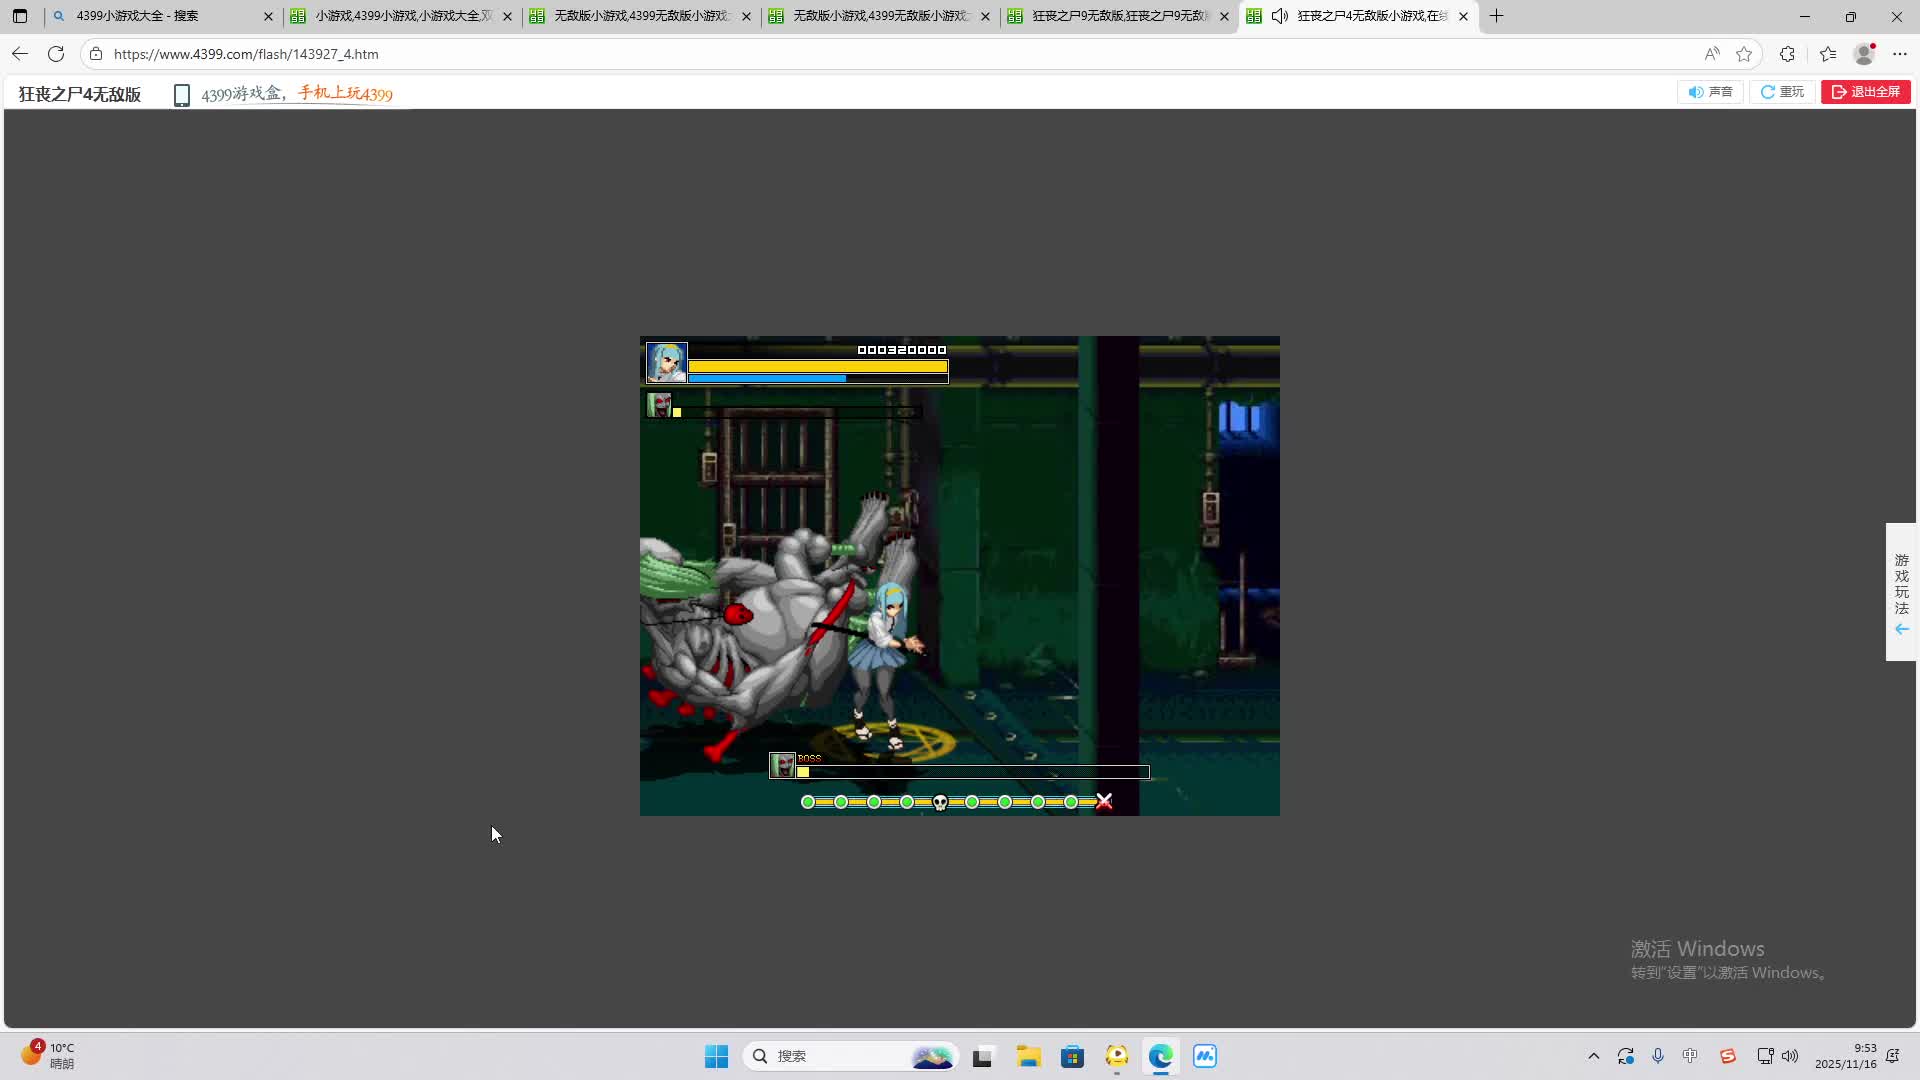The height and width of the screenshot is (1080, 1920).
Task: Switch to the 狂丧之尸9无敌版 tab
Action: [x=1118, y=16]
